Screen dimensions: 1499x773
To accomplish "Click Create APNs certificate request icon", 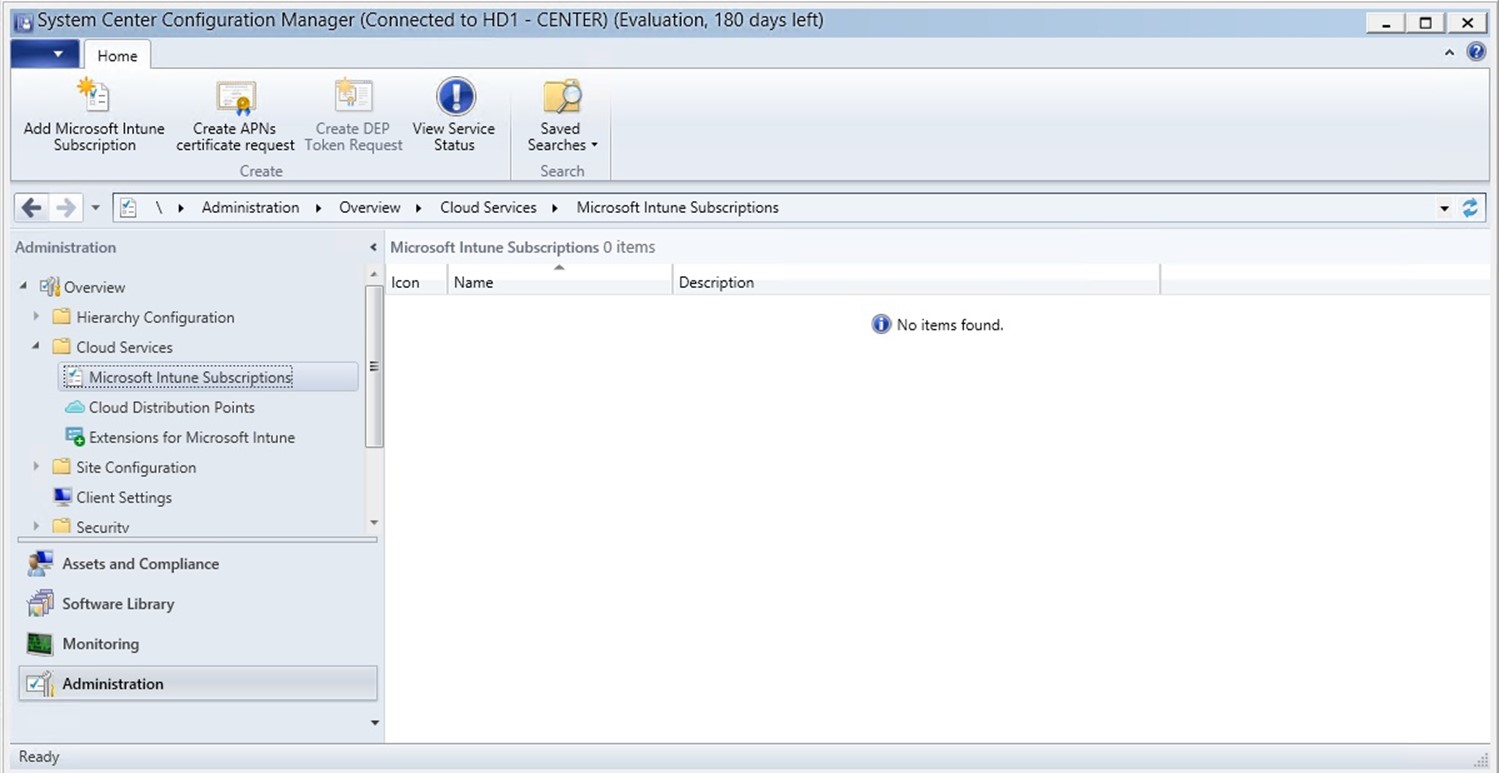I will click(x=236, y=96).
